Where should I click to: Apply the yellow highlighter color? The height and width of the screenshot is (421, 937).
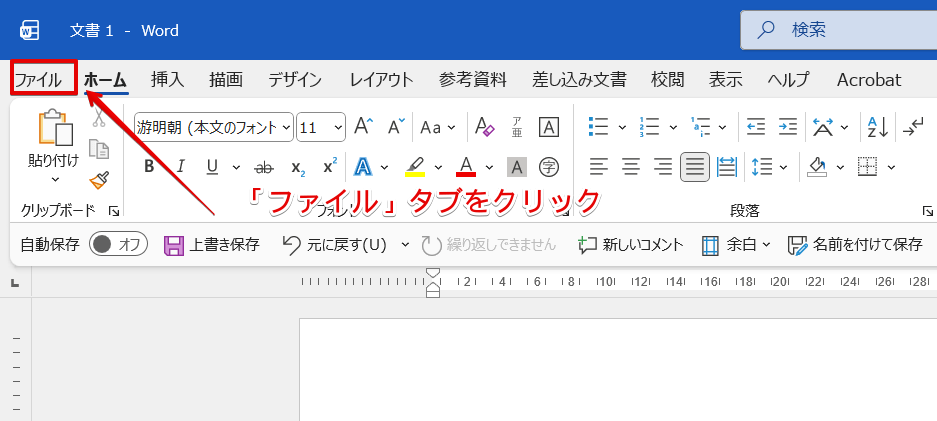[x=415, y=167]
